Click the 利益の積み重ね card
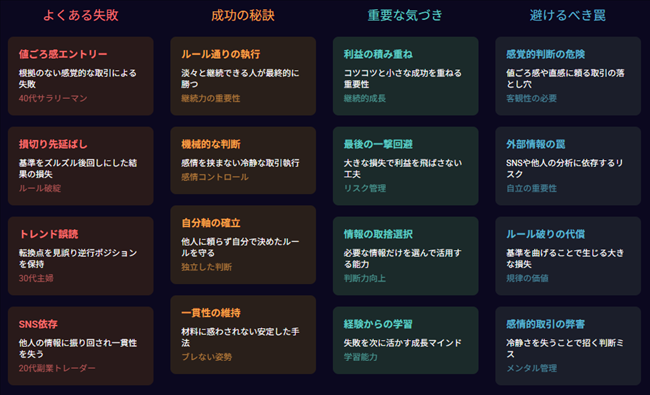650x395 pixels. pos(405,76)
